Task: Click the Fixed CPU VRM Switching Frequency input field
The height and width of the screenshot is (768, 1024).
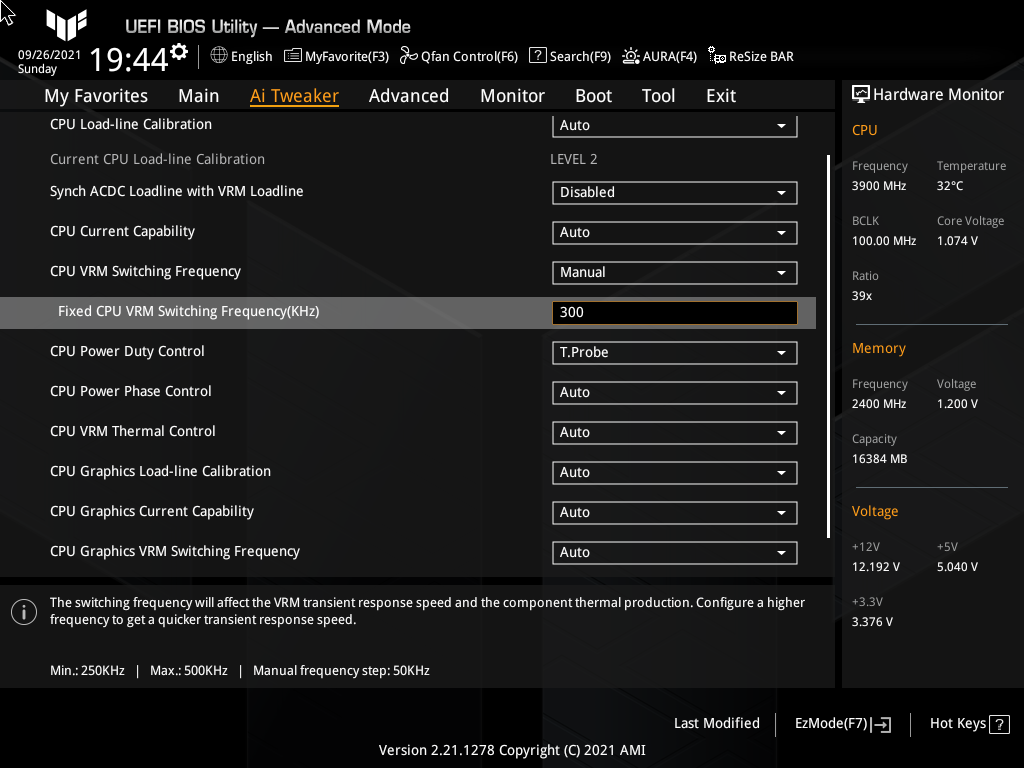Action: click(674, 312)
